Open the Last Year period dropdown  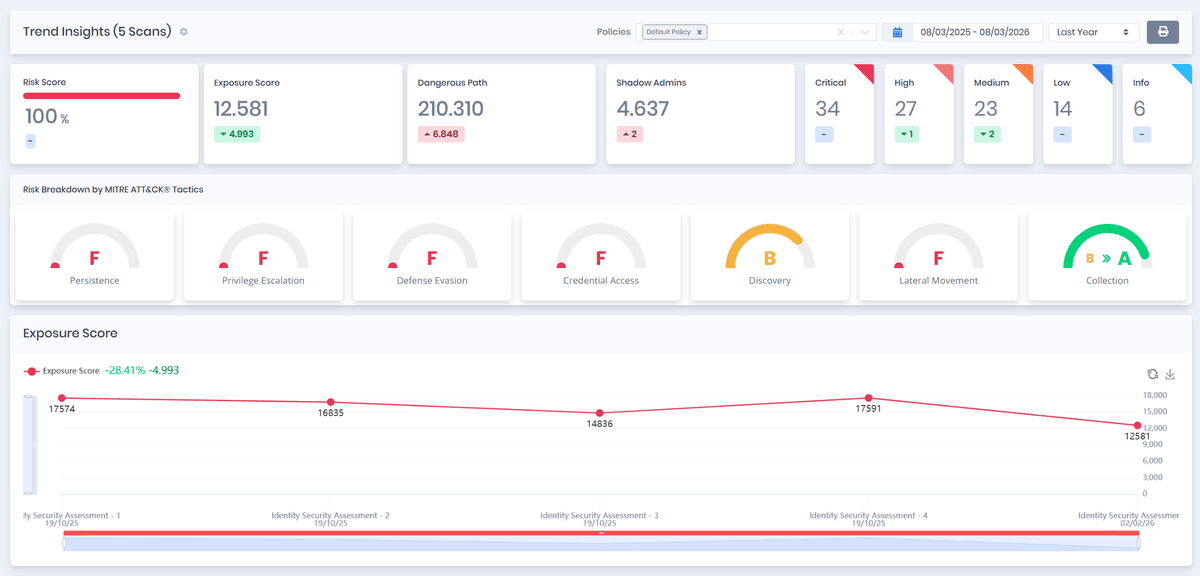click(1093, 32)
